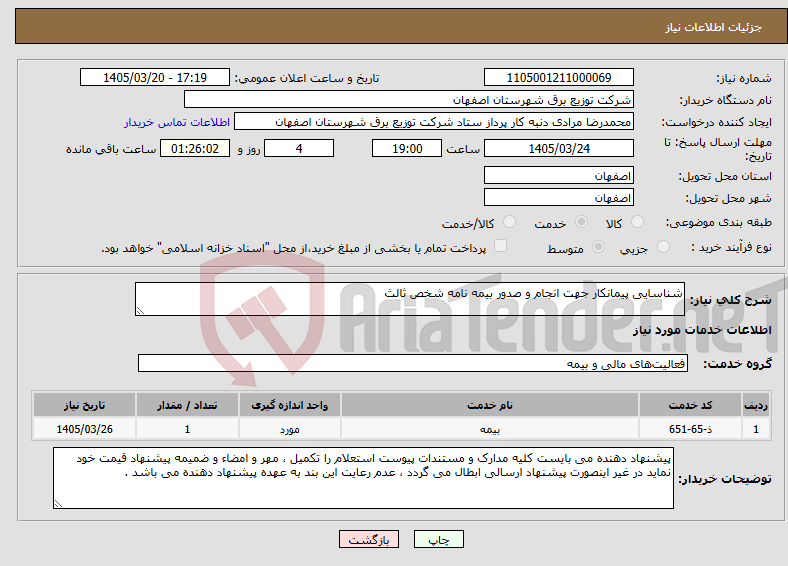Click the service group field فعالیت‌های مالی و بیمه

[413, 363]
